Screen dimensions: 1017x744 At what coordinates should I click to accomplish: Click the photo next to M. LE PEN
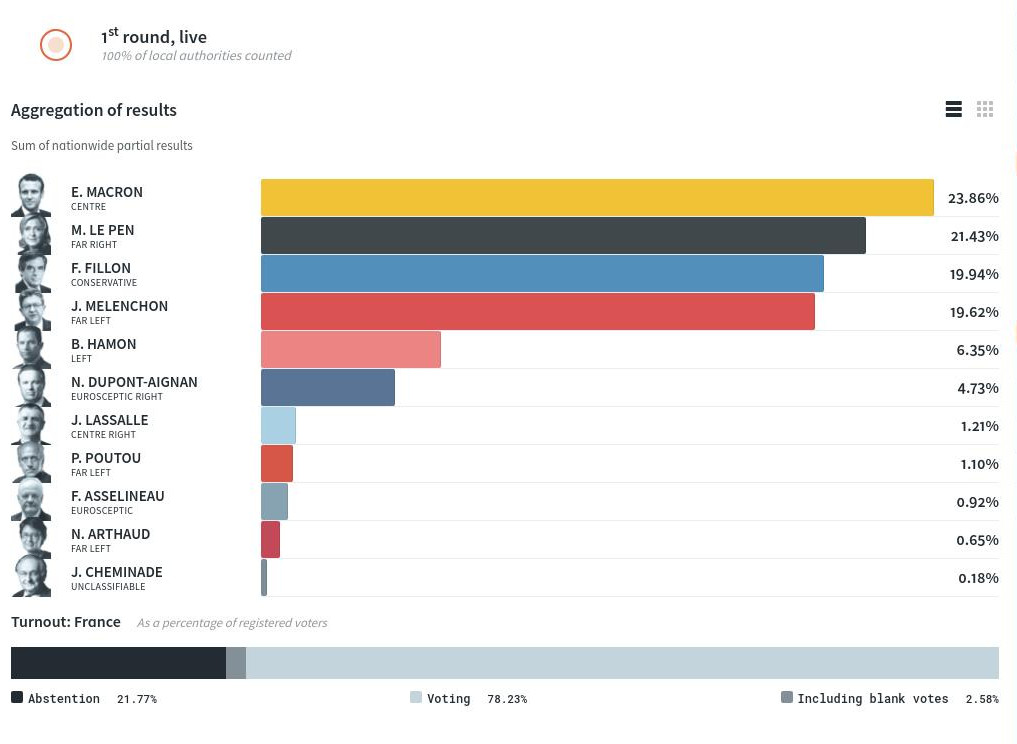32,234
